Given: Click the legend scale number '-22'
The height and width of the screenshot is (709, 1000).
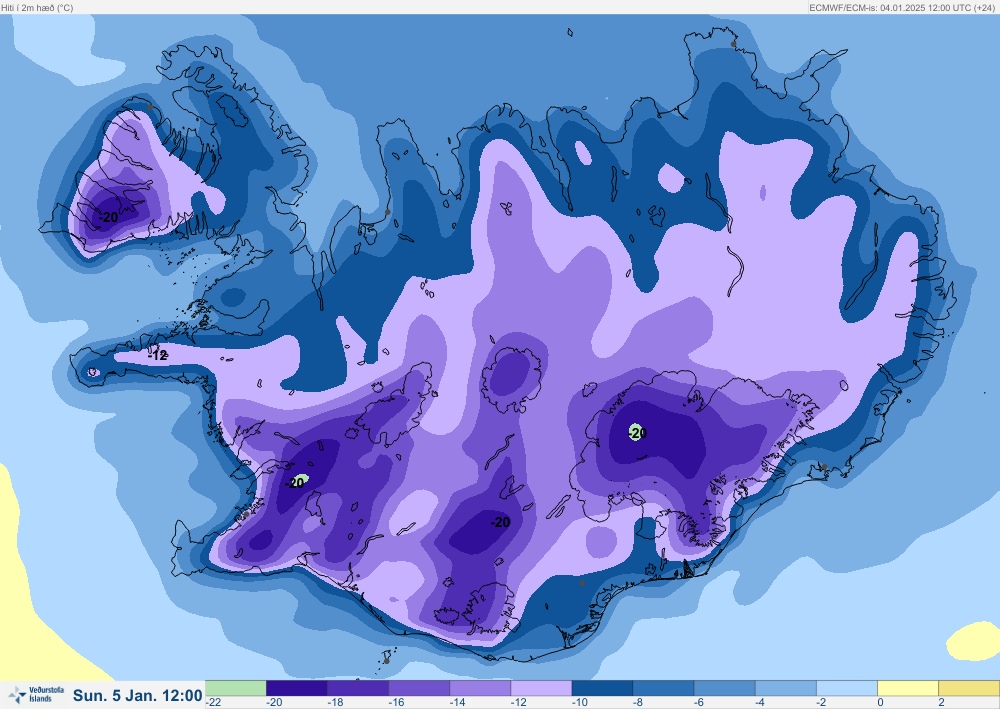Looking at the screenshot, I should (x=213, y=703).
